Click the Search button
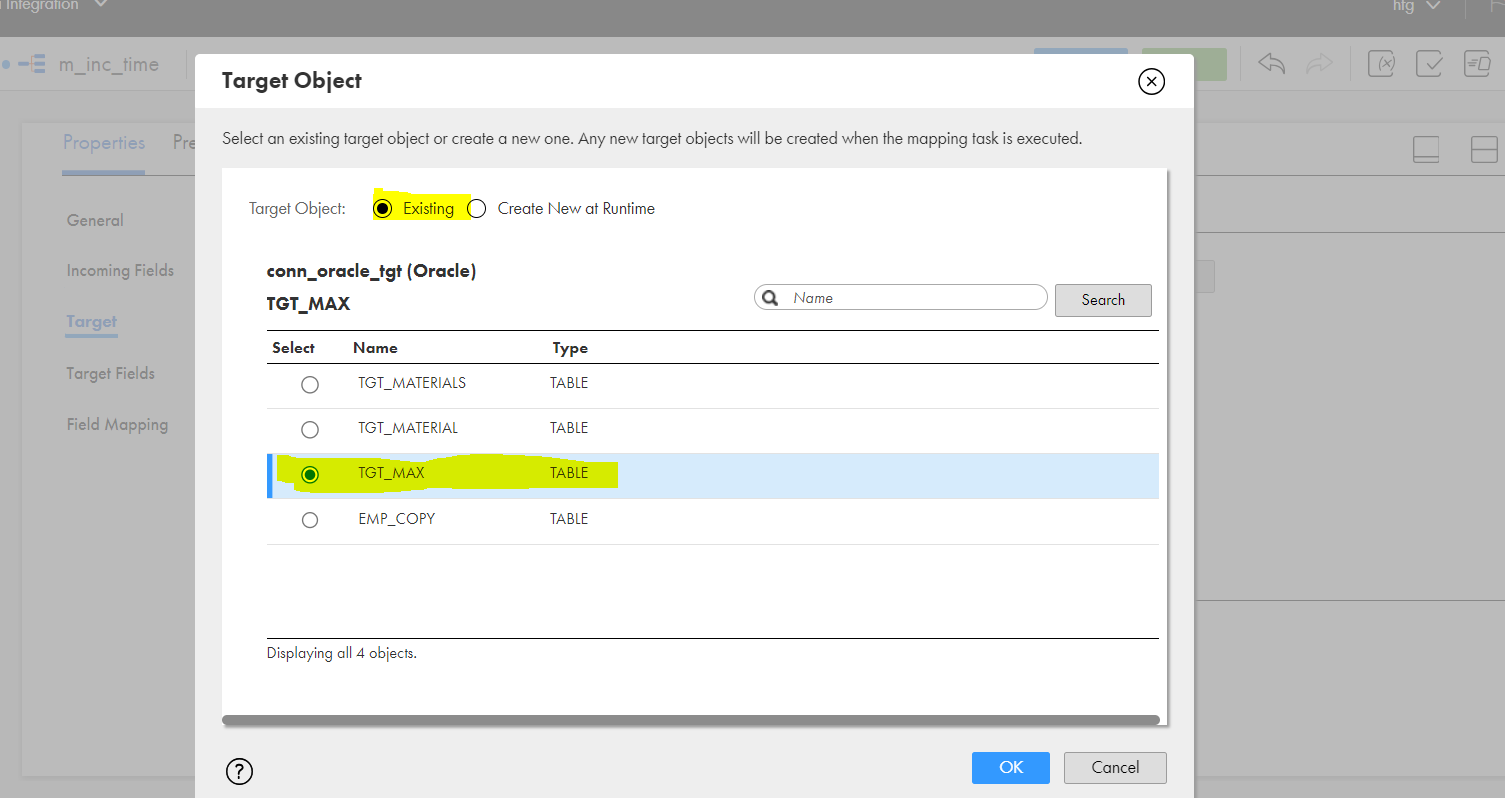This screenshot has height=798, width=1505. coord(1103,300)
